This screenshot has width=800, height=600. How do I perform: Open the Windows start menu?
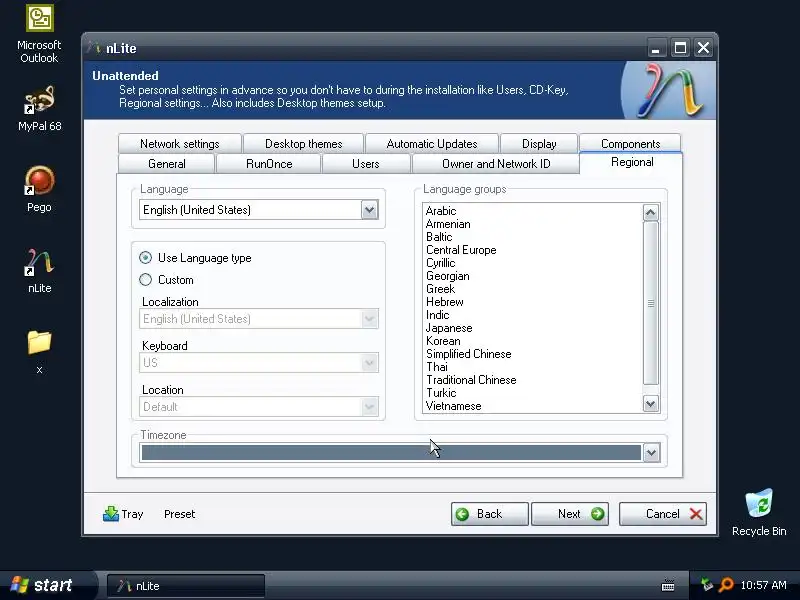(x=46, y=585)
